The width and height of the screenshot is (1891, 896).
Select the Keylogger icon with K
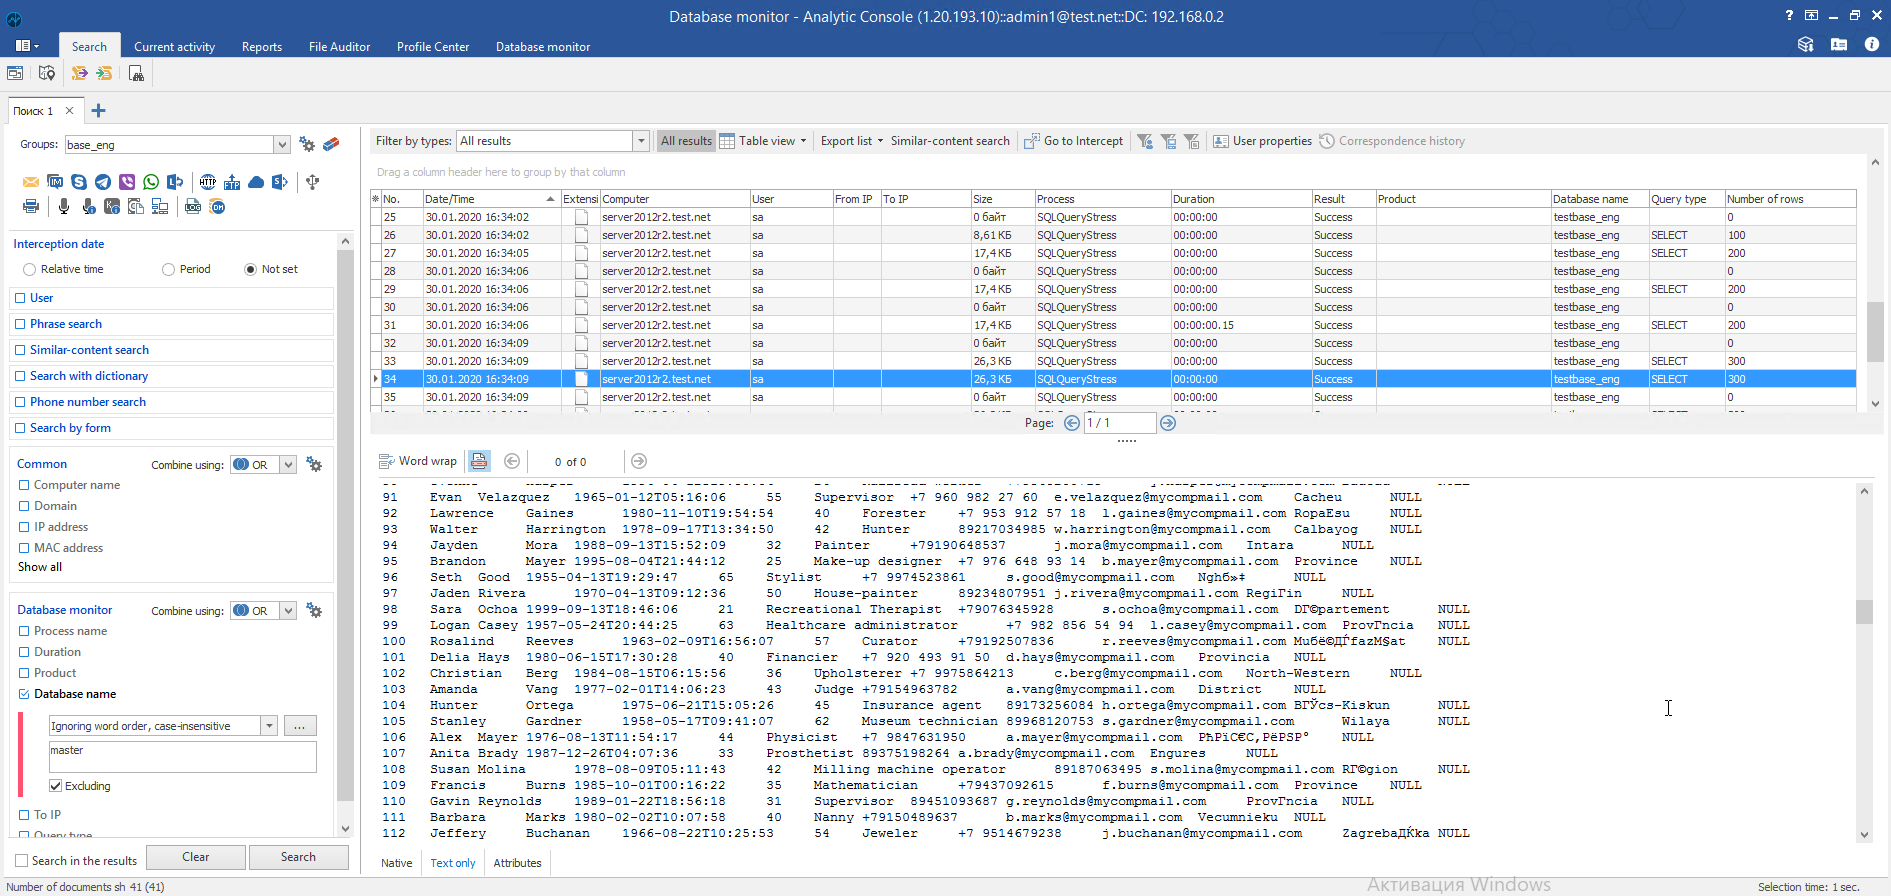tap(112, 206)
